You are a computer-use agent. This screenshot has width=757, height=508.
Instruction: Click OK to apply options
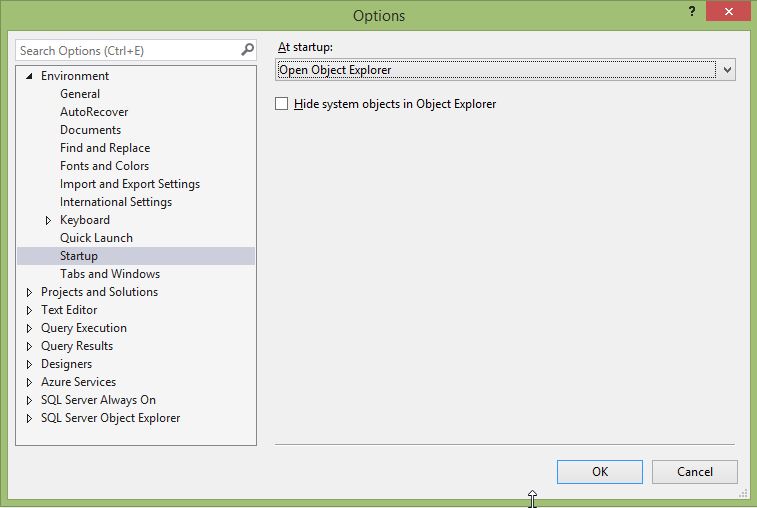(600, 472)
